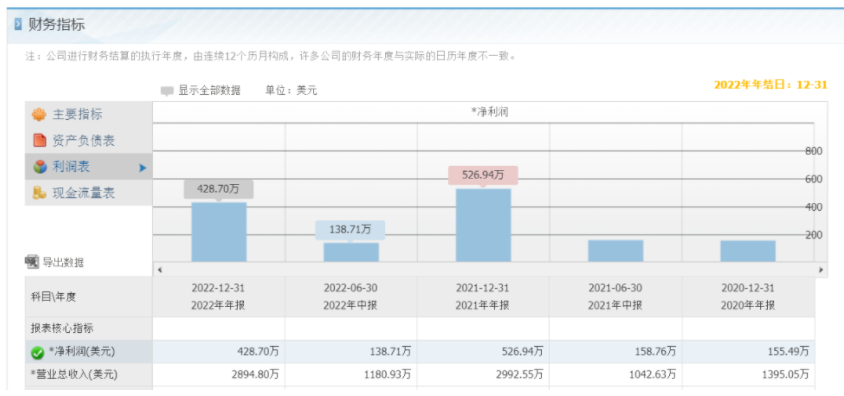Click the chart's left scroll arrow
844x396 pixels.
click(x=160, y=270)
